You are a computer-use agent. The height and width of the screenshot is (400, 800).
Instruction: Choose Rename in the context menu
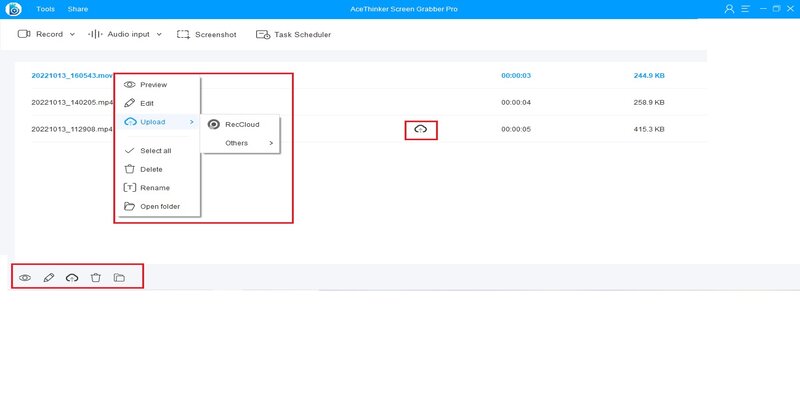tap(154, 188)
